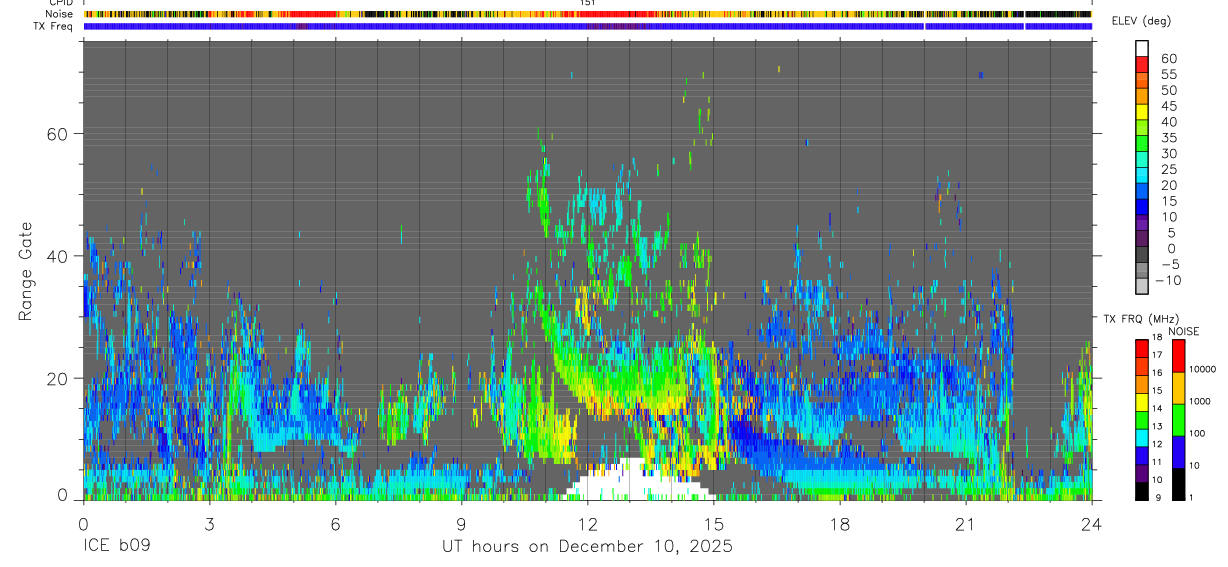Click the '35' label on the ELEV colorbar
Screen dimensions: 1228x567
pyautogui.click(x=1169, y=138)
